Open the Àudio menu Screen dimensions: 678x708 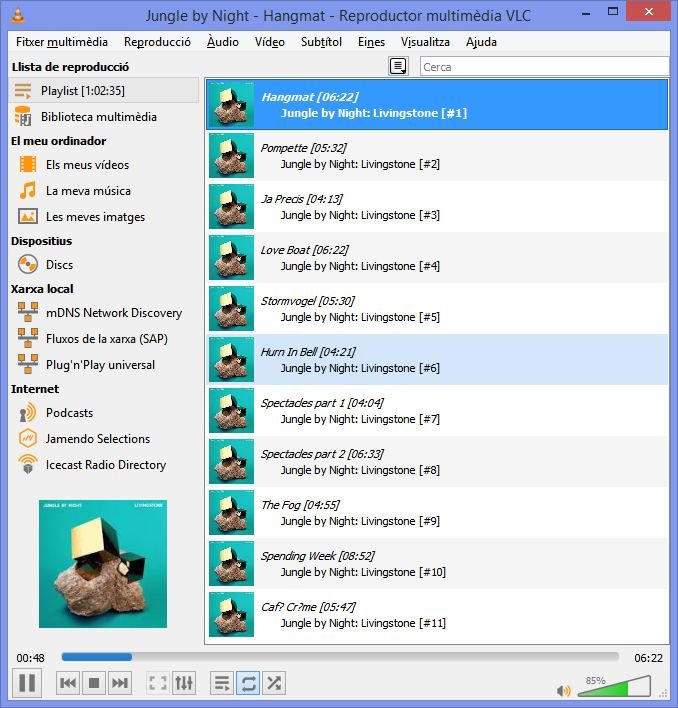[x=223, y=42]
